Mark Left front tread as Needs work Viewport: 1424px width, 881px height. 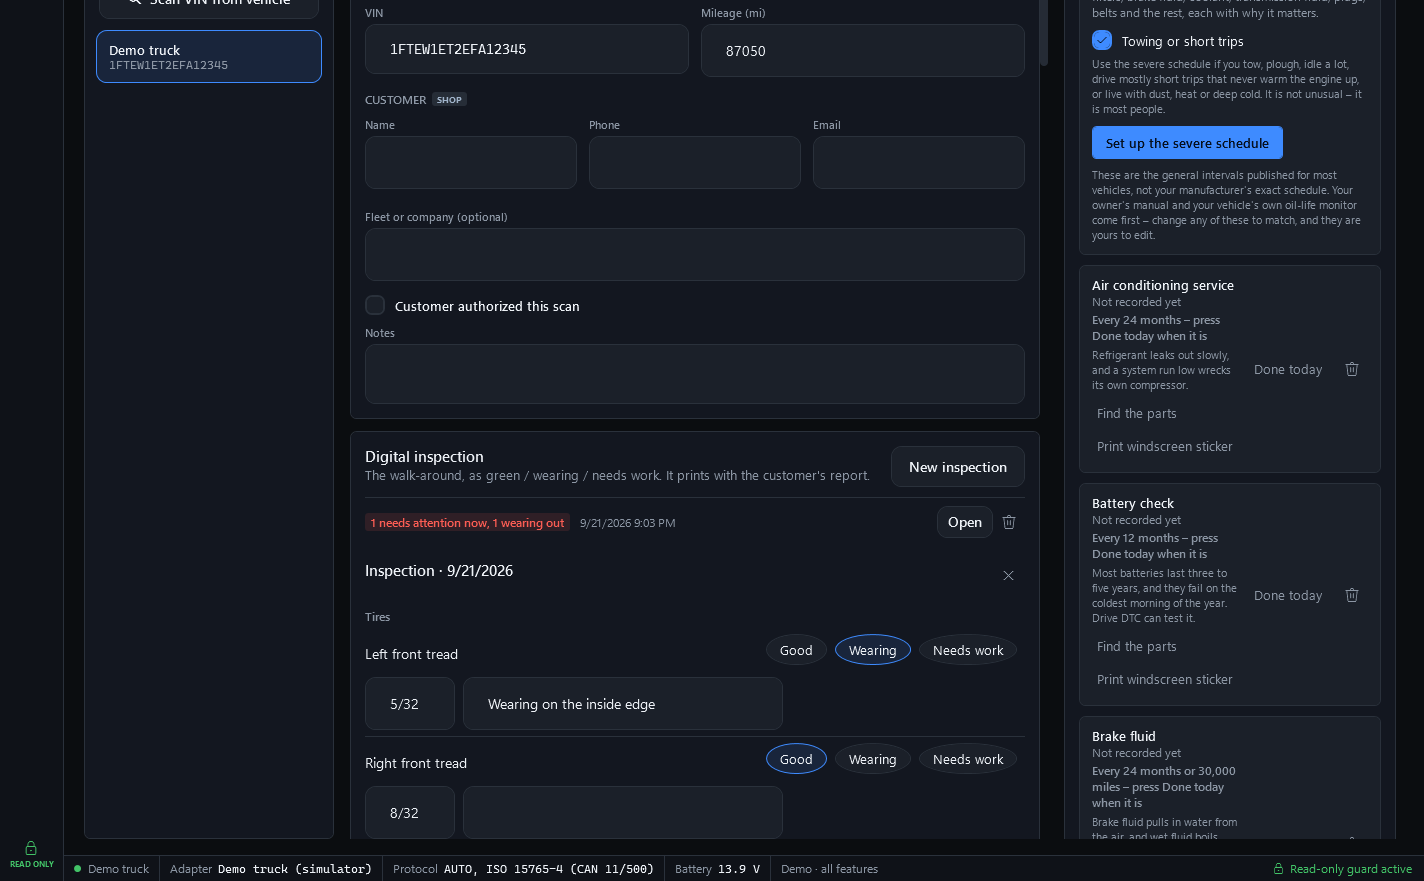pos(968,650)
